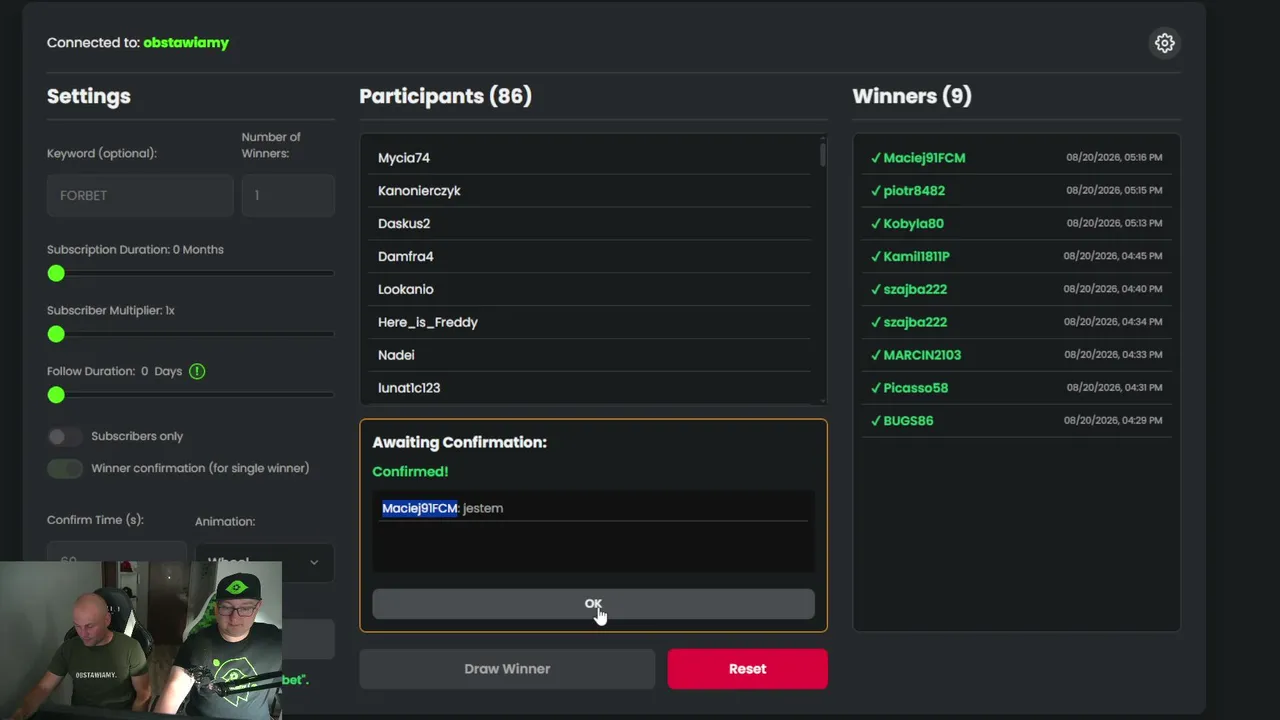Click the red Reset button
Image resolution: width=1280 pixels, height=720 pixels.
(x=747, y=669)
